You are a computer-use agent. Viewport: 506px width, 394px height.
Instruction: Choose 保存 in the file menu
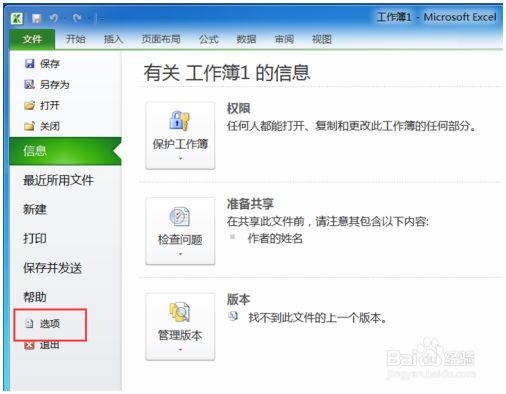point(42,63)
